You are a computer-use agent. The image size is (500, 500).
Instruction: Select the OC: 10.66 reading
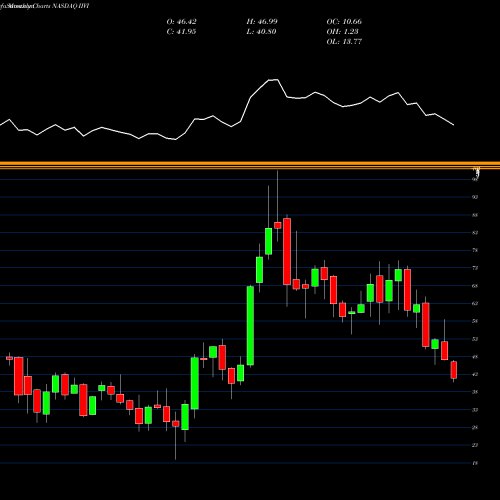click(x=344, y=22)
